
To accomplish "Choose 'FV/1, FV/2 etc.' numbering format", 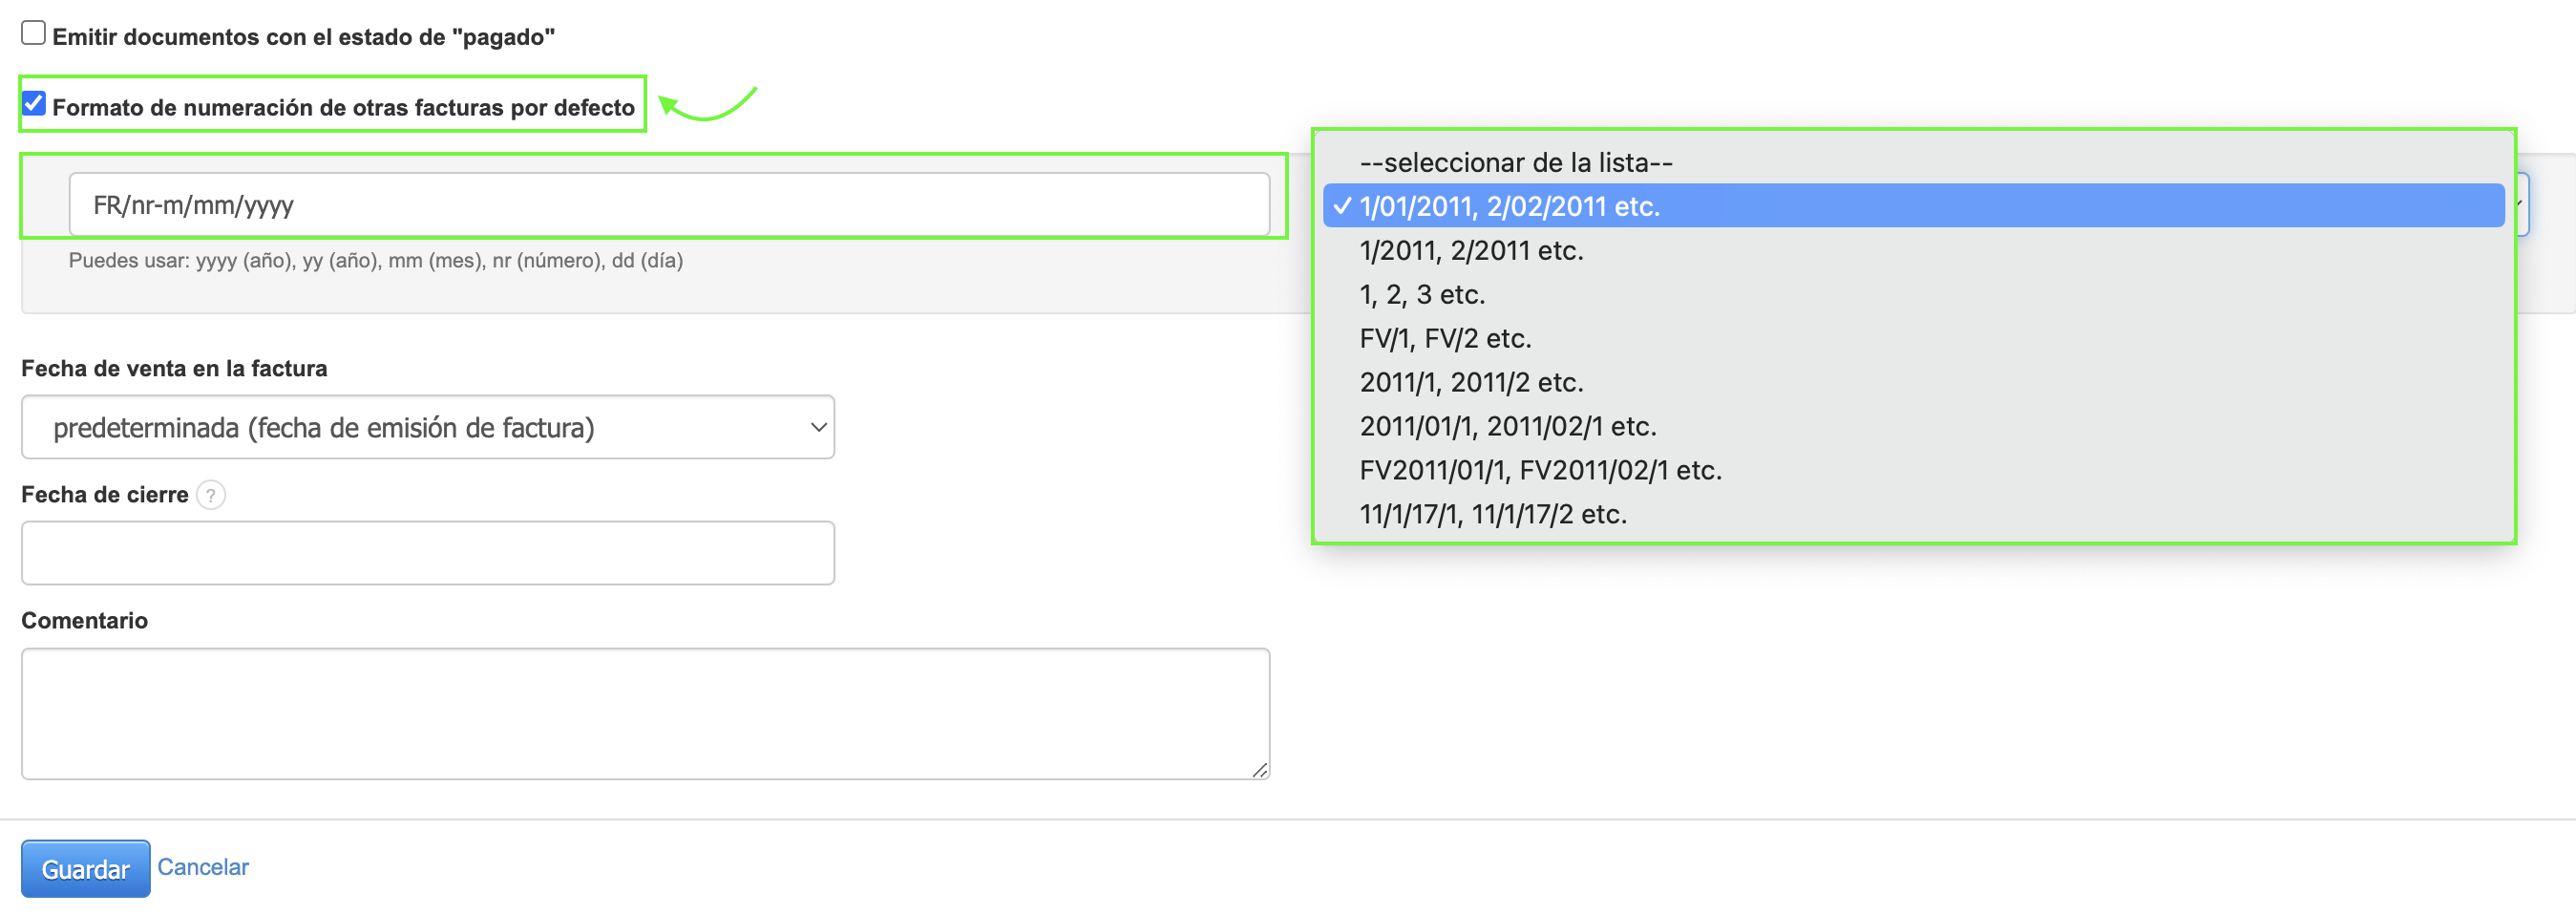I will (1445, 338).
